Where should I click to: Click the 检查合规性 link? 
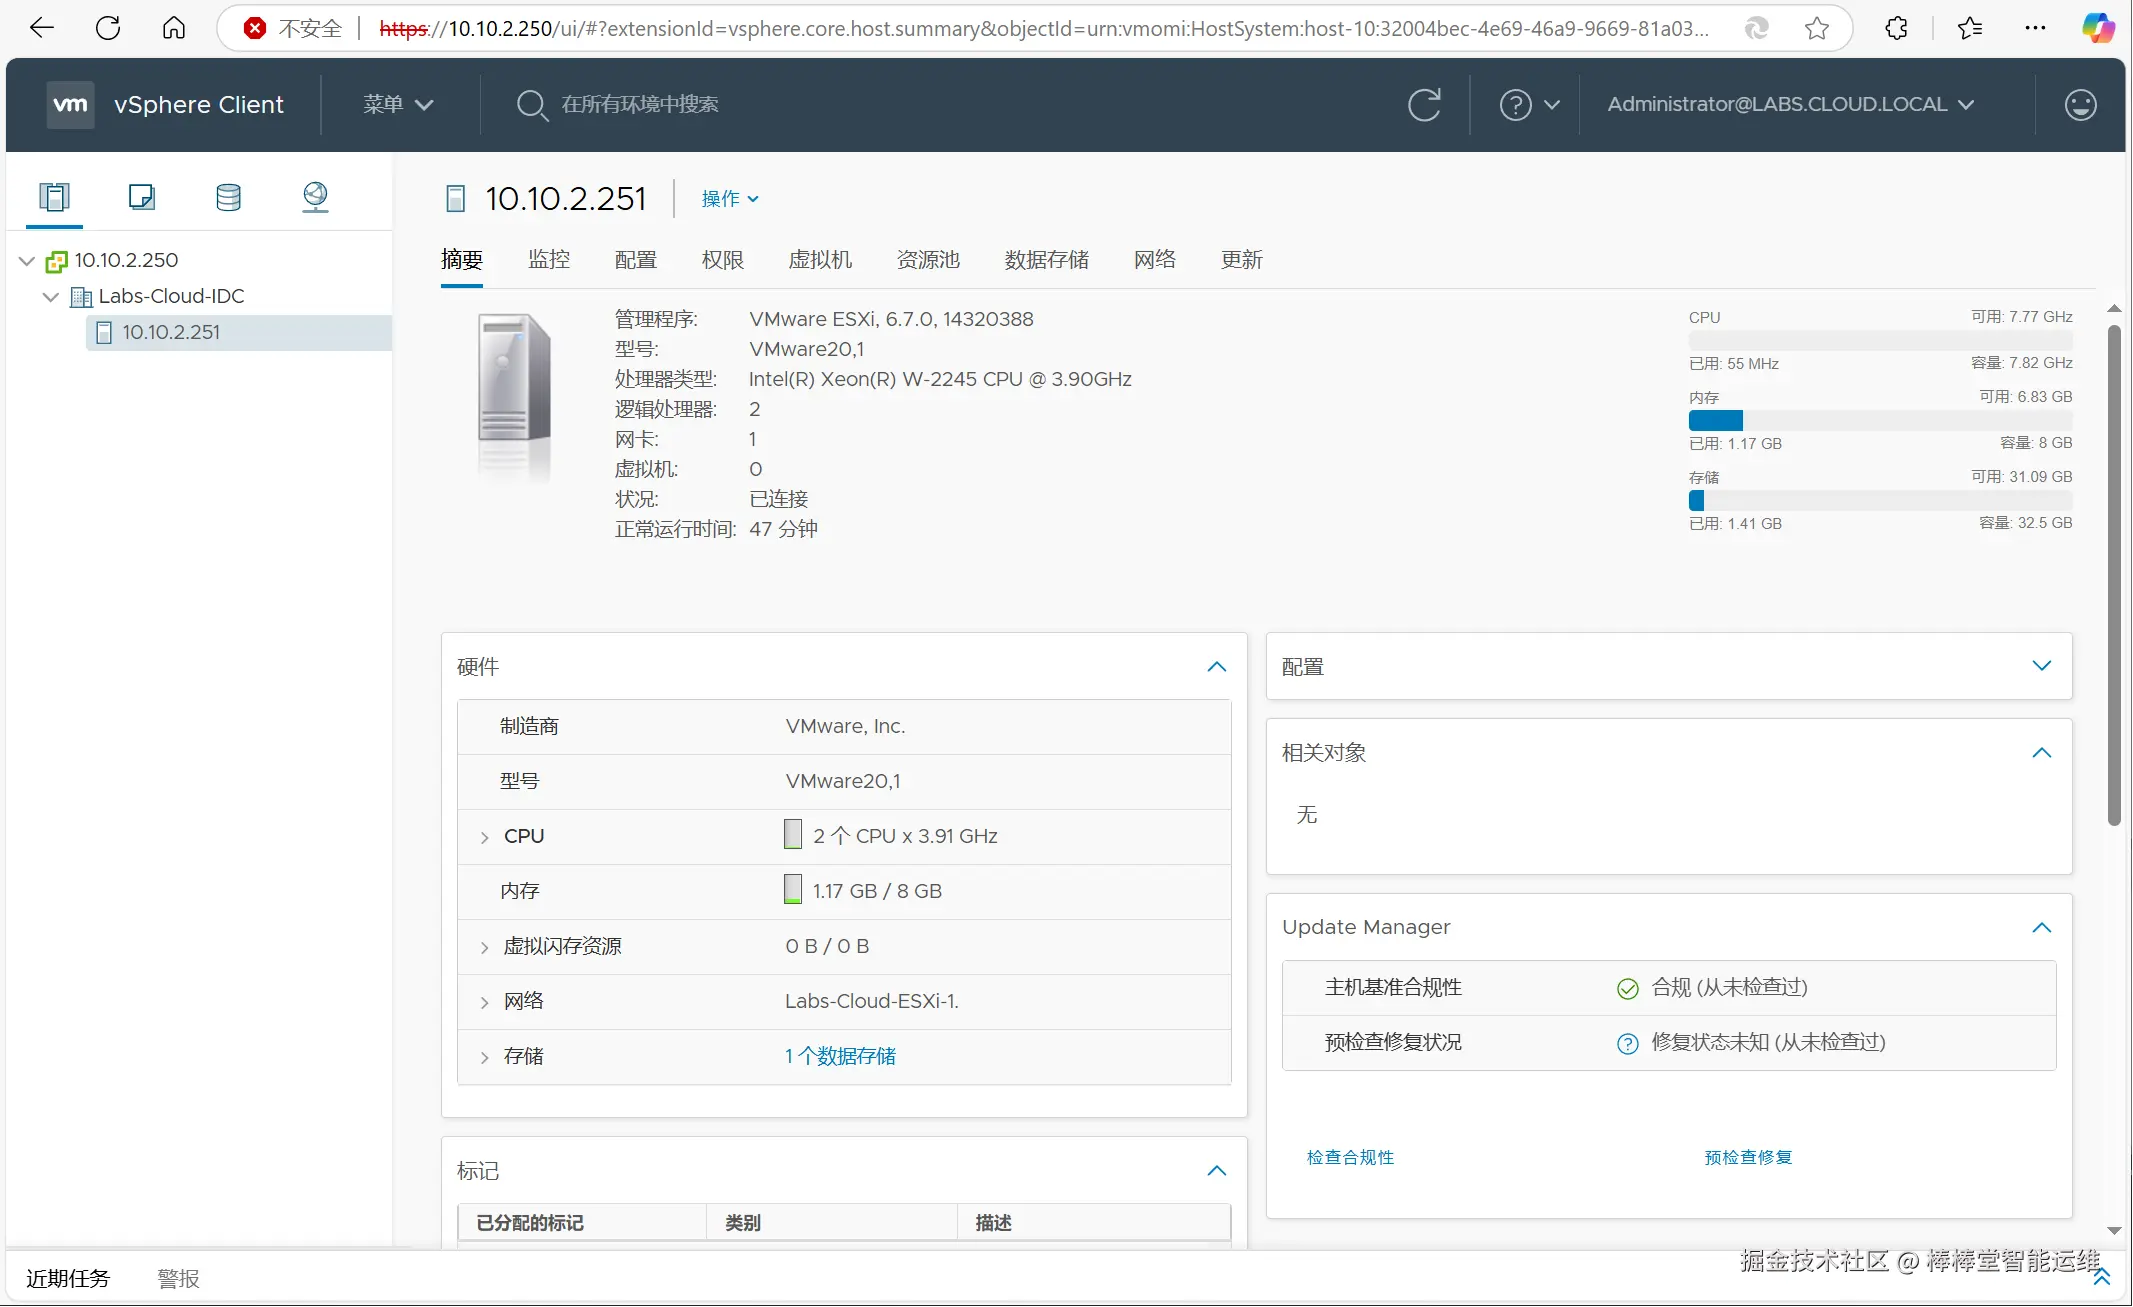click(1350, 1157)
